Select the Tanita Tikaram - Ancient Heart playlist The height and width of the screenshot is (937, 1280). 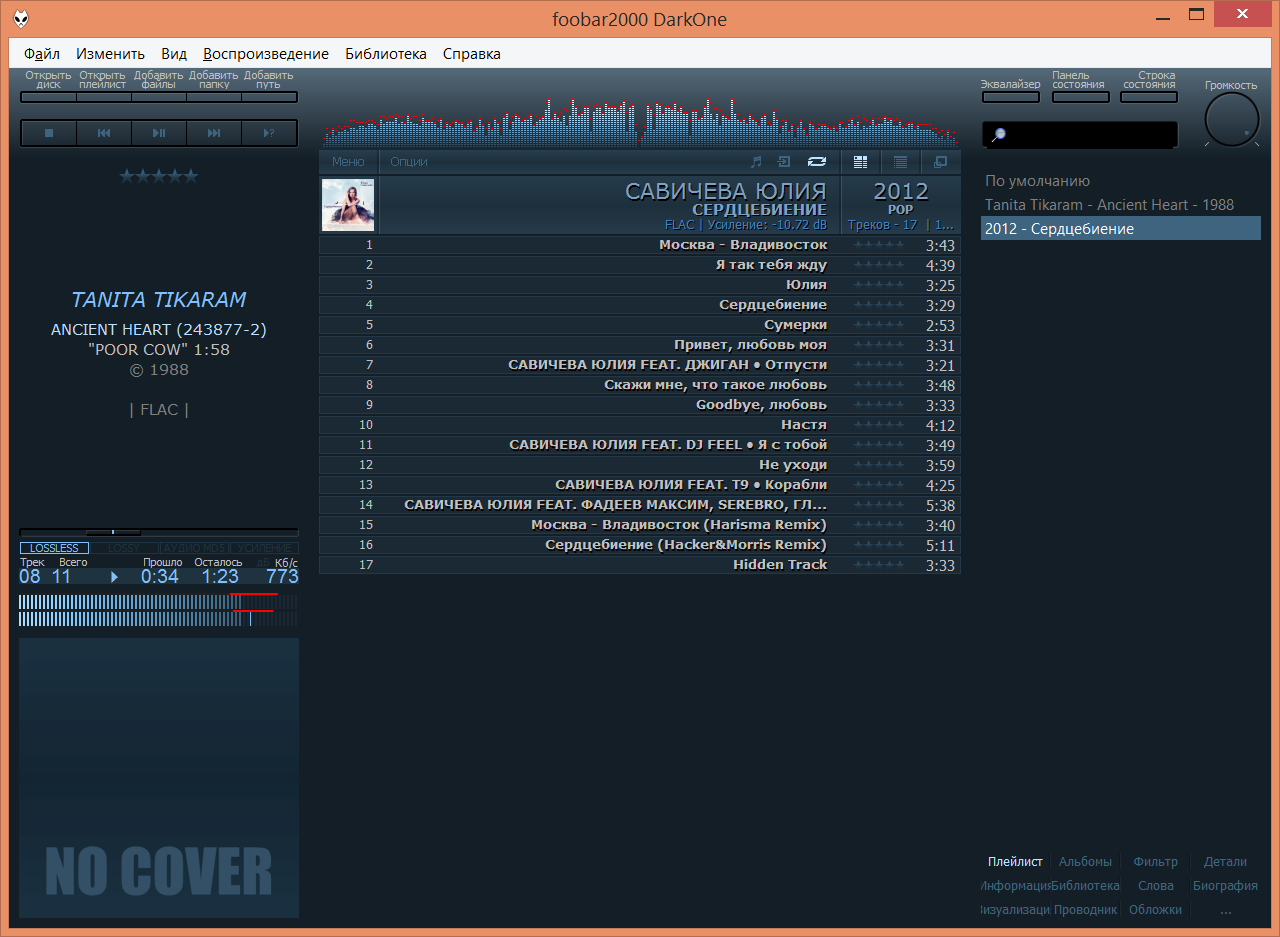pyautogui.click(x=1109, y=205)
